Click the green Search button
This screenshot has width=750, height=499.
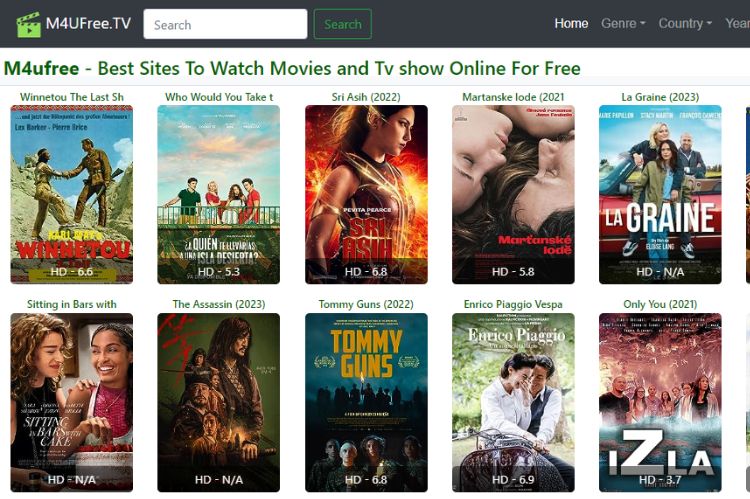(342, 24)
